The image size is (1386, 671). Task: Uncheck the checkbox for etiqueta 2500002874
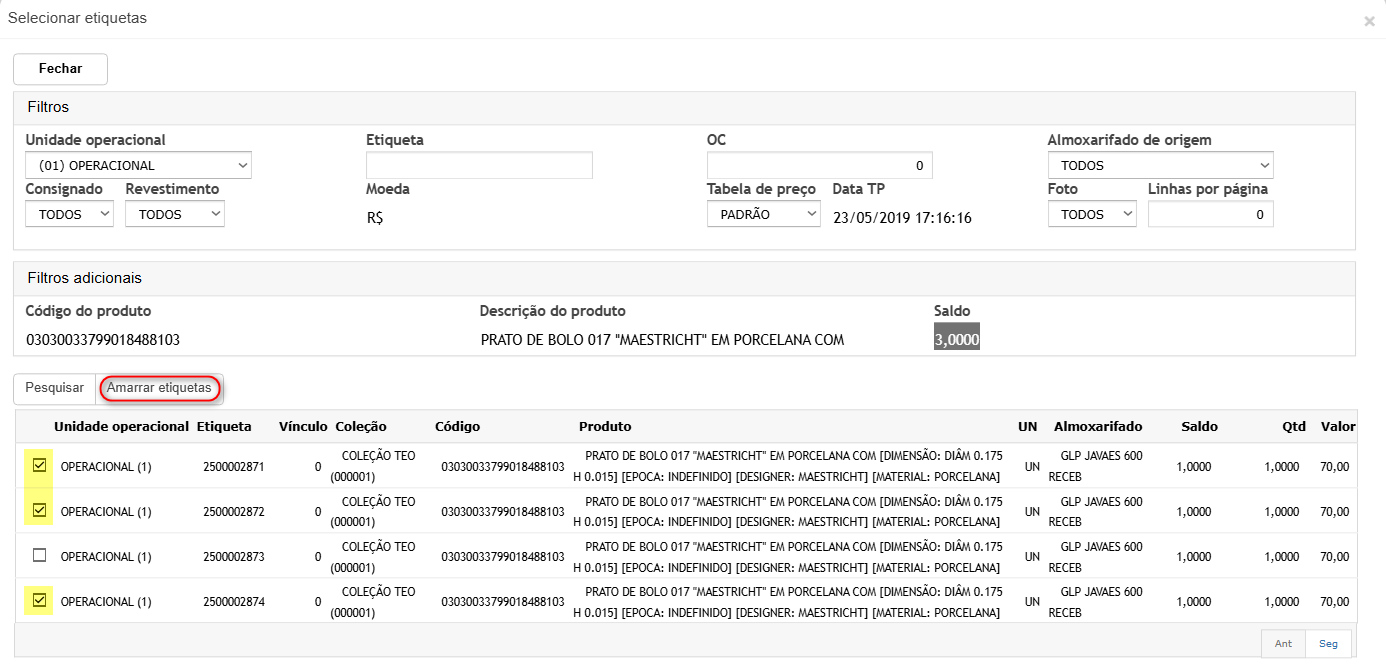(x=40, y=601)
